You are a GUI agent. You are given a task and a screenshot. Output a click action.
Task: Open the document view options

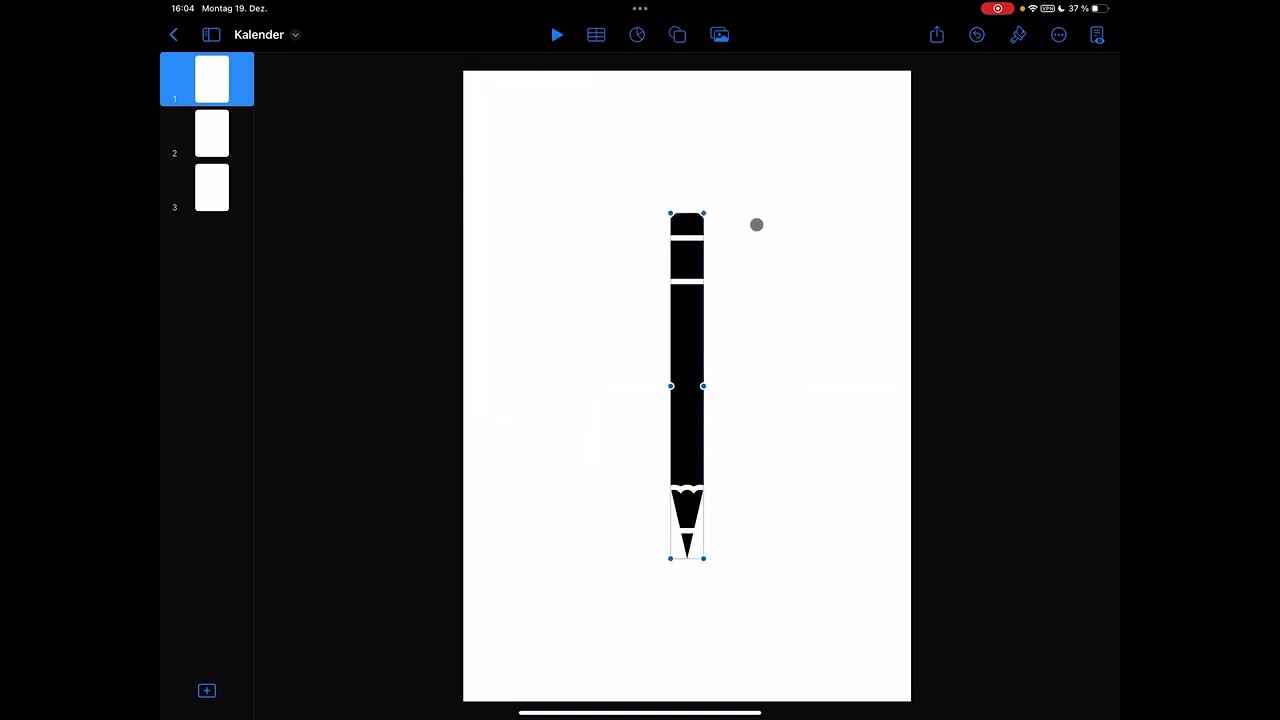point(1097,35)
